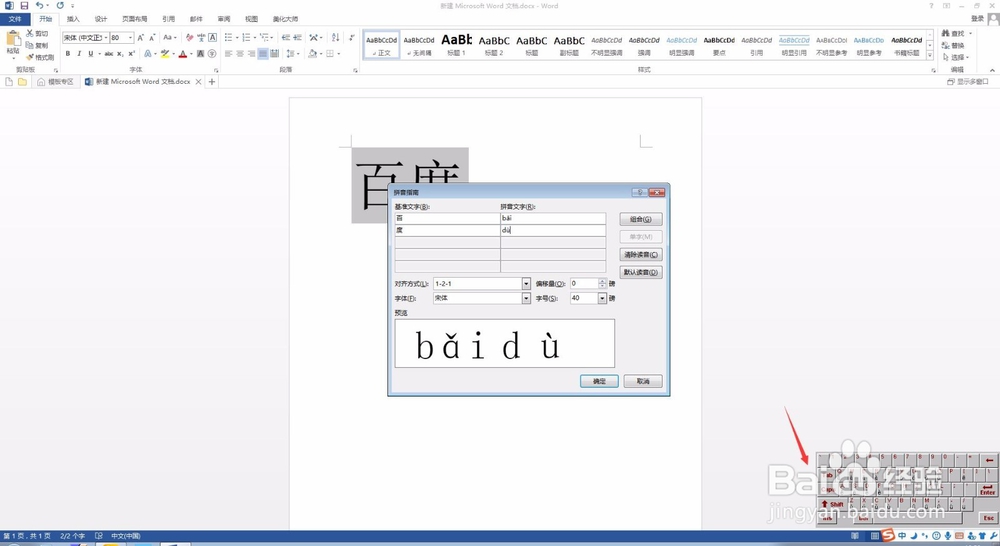Image resolution: width=1000 pixels, height=546 pixels.
Task: Click the OK (确定) button
Action: click(x=599, y=381)
